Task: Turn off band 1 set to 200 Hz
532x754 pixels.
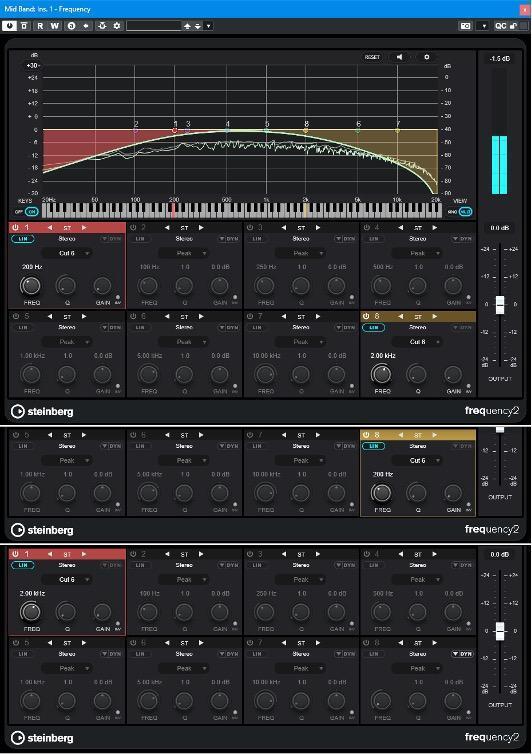Action: 15,227
